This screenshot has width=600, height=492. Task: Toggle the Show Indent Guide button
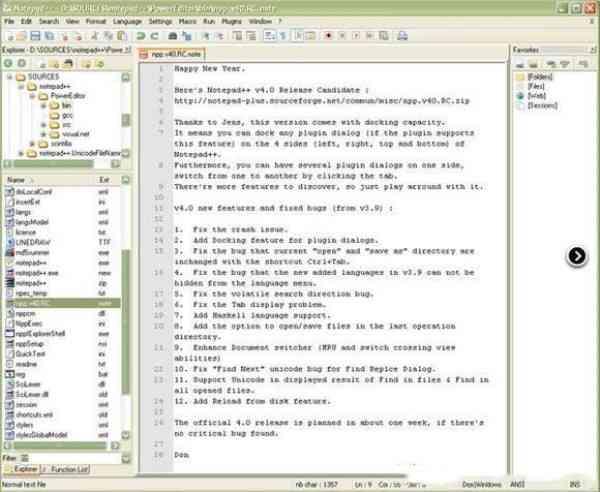point(298,36)
